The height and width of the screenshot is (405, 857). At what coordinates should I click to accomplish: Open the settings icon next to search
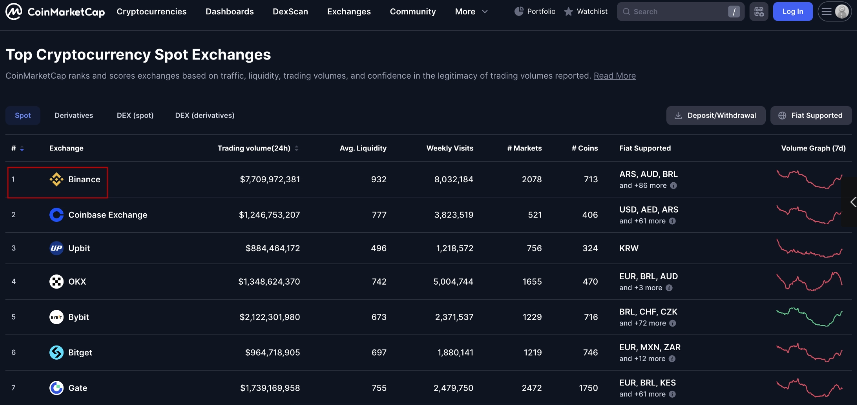759,11
